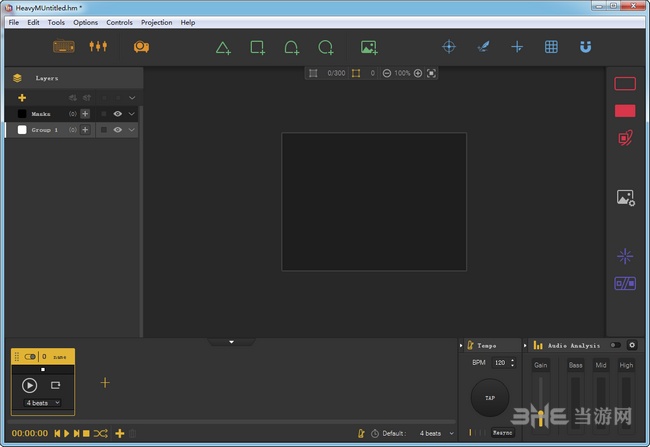This screenshot has width=650, height=447.
Task: Toggle the blue grid icon
Action: click(x=551, y=46)
